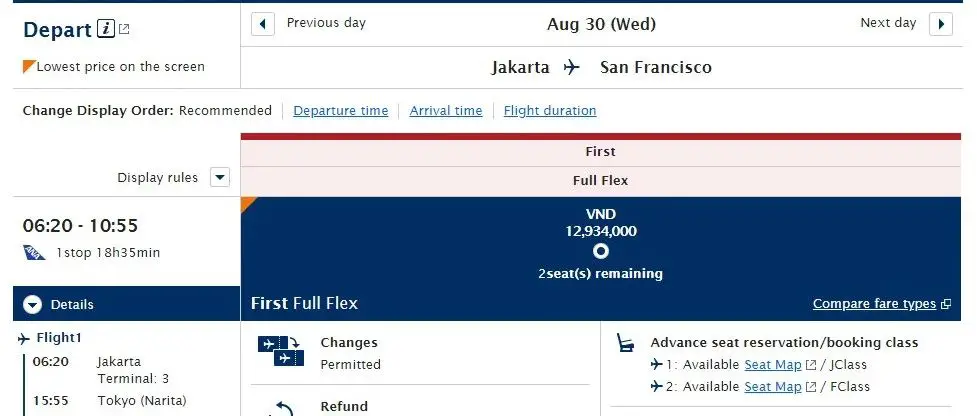Go to previous day arrow
This screenshot has height=416, width=977.
point(263,24)
